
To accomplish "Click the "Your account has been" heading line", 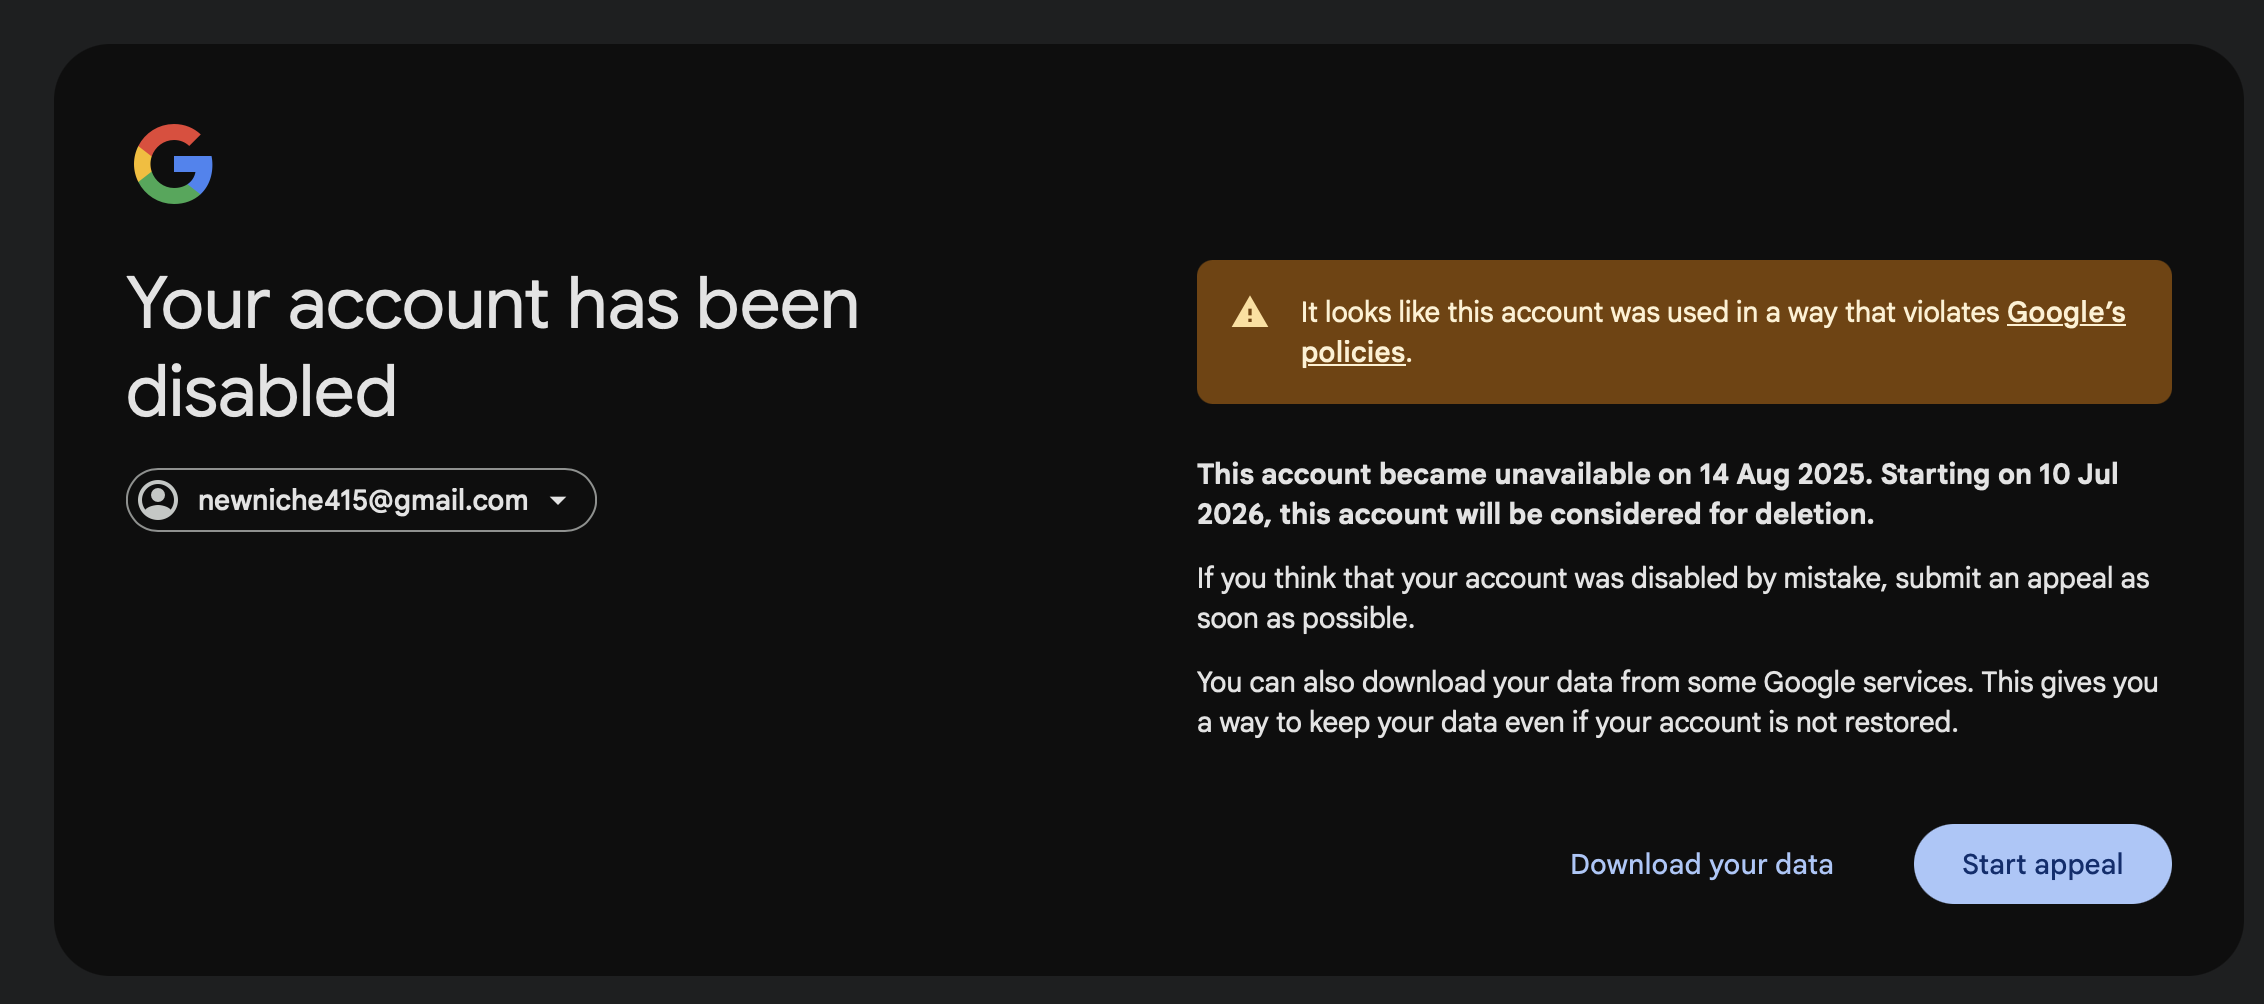I will [493, 304].
